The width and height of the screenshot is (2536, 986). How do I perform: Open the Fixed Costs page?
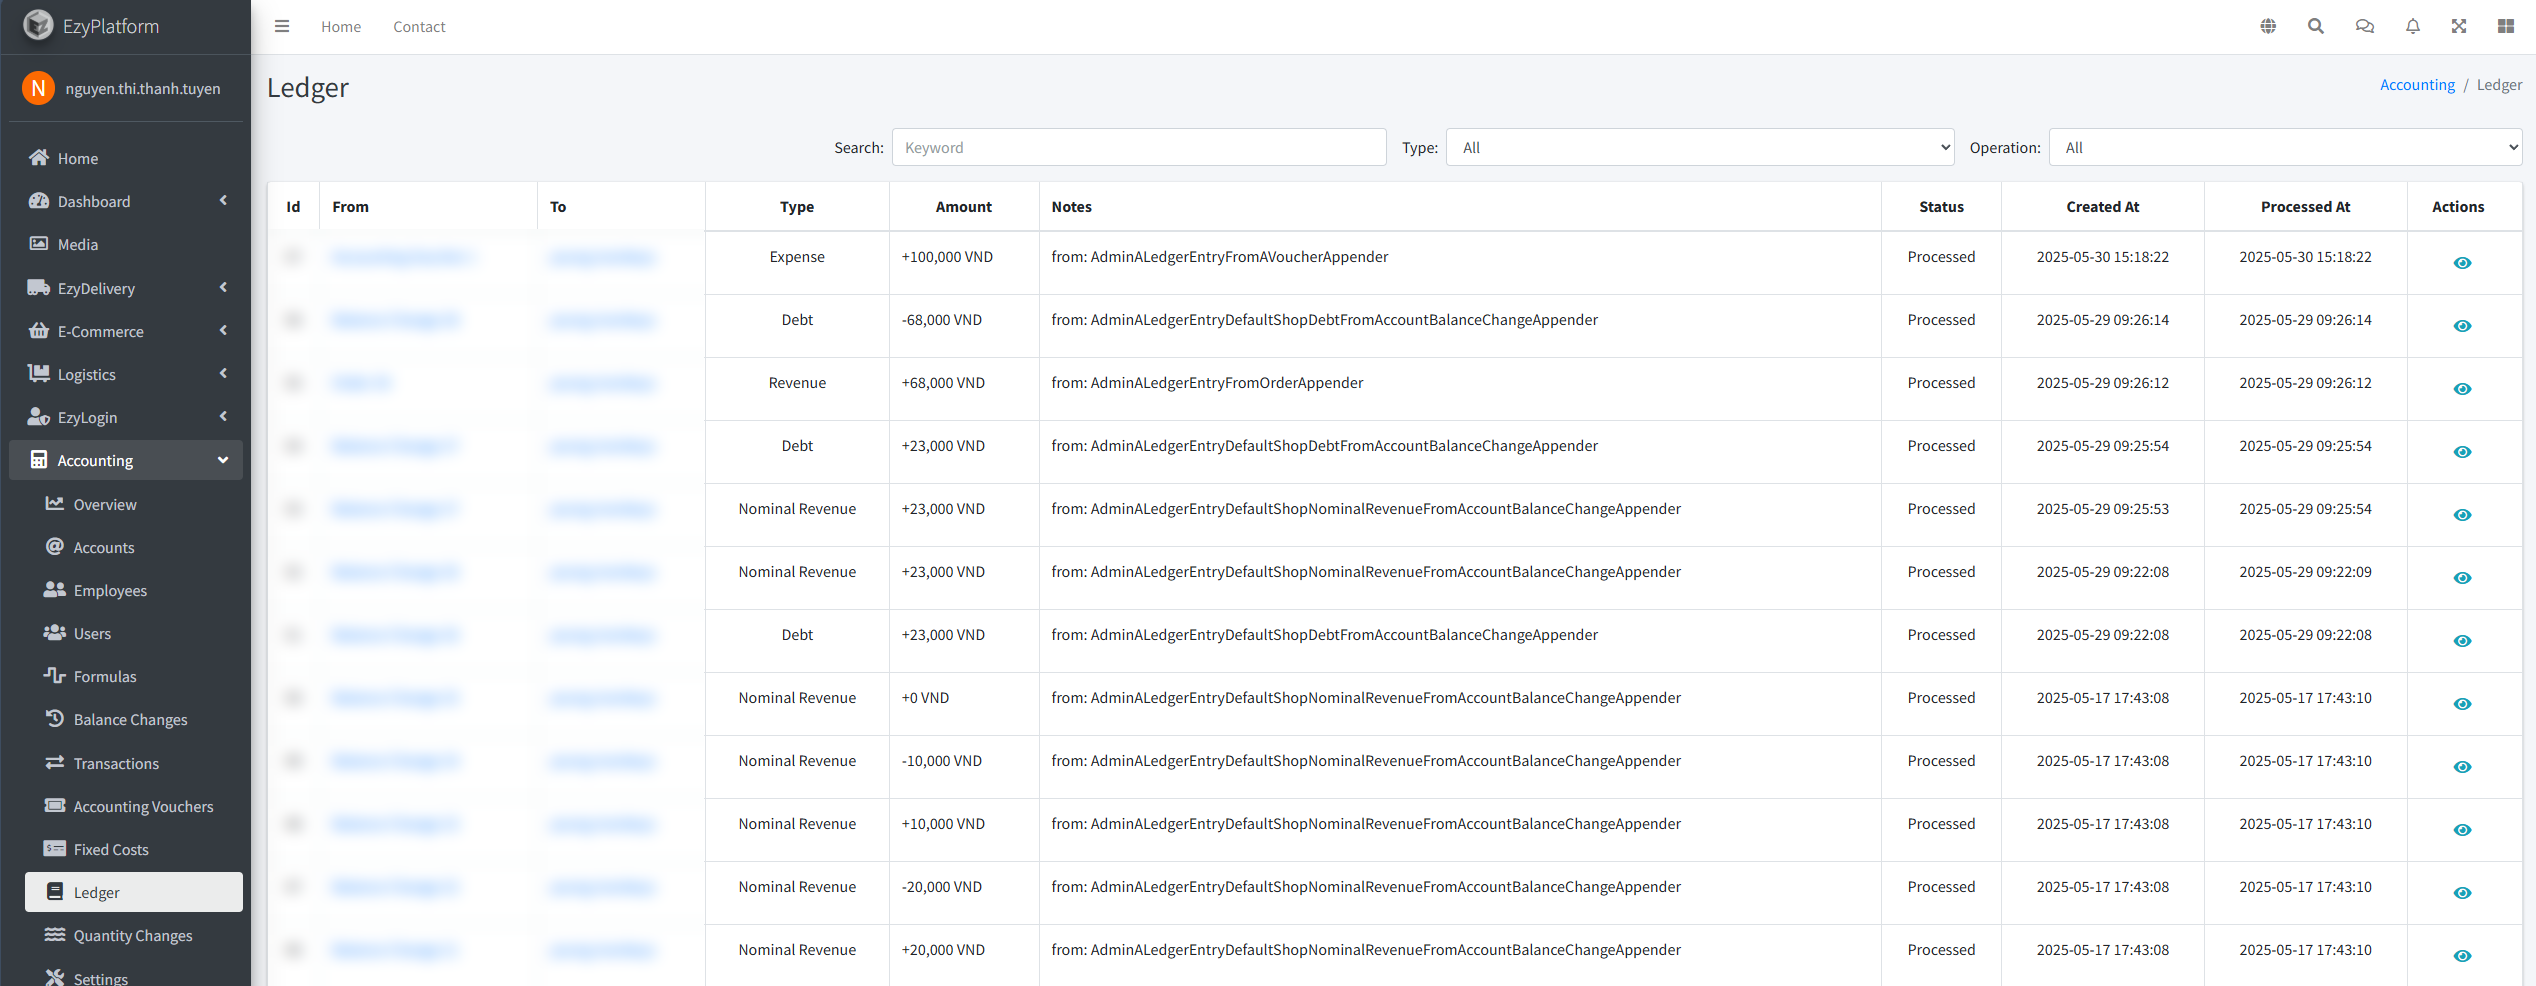(x=134, y=849)
